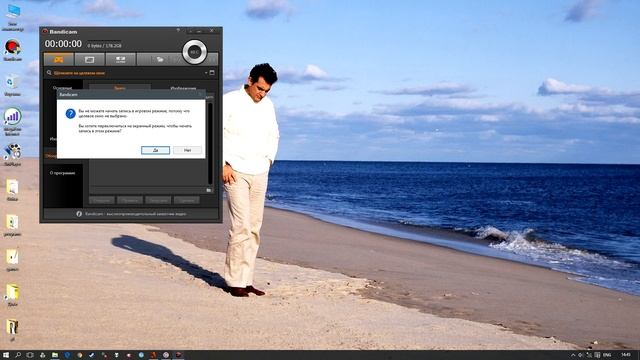The height and width of the screenshot is (360, 640).
Task: Select the orange highlighted video tab
Action: (120, 88)
